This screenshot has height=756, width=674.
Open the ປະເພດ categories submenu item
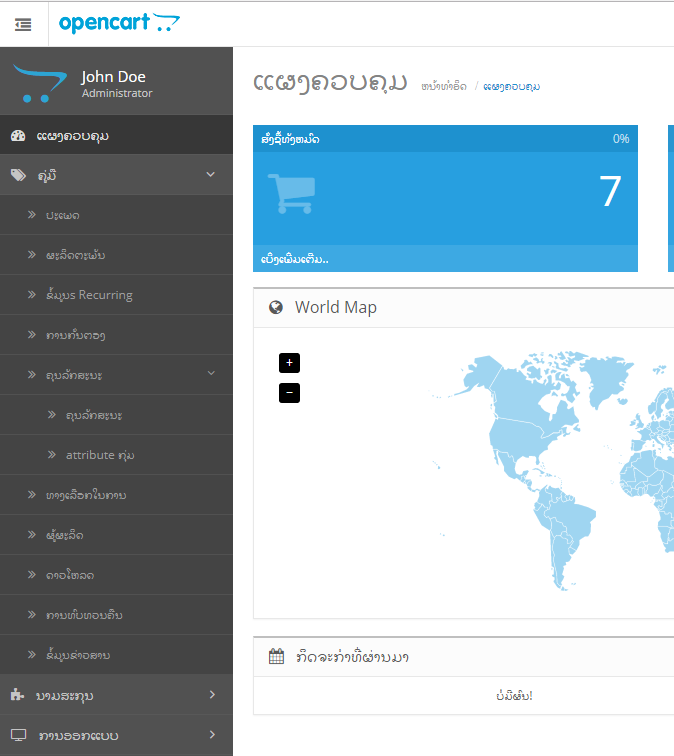pos(116,215)
